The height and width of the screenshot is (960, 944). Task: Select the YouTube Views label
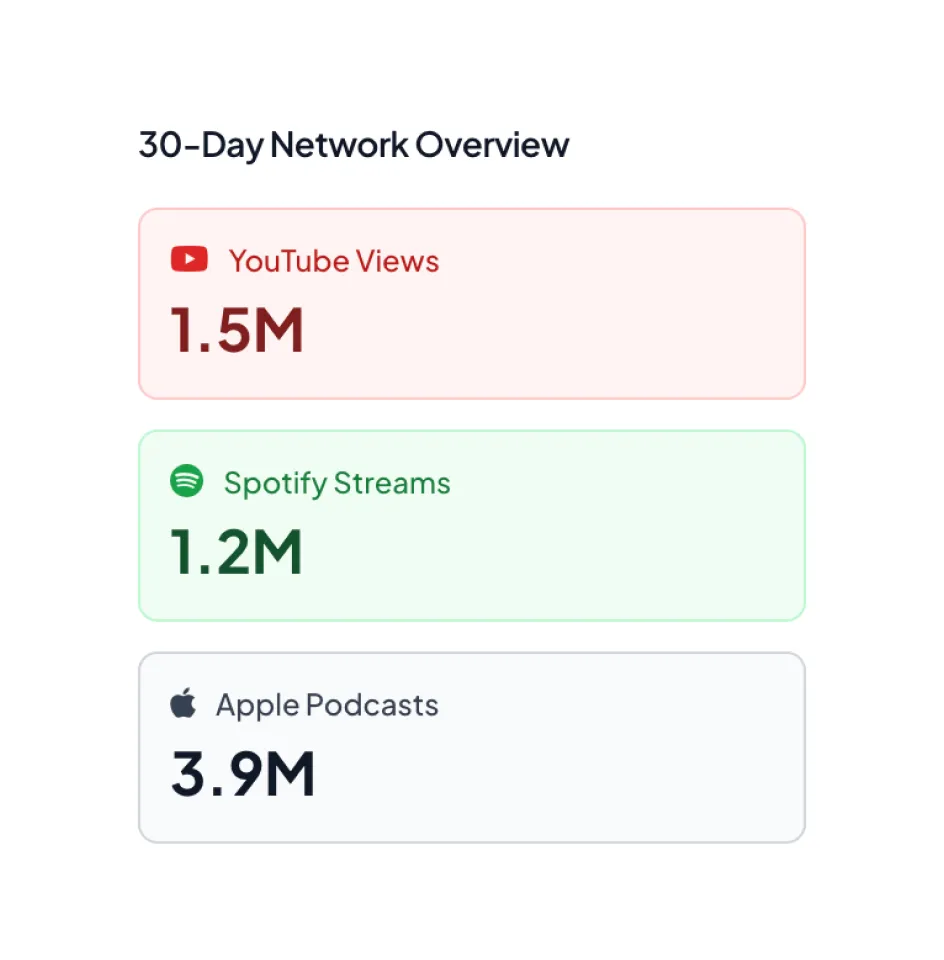pos(334,261)
